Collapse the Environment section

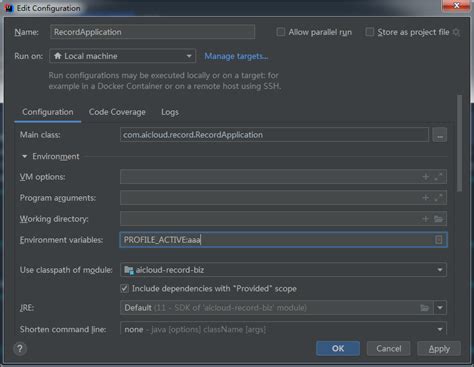24,156
